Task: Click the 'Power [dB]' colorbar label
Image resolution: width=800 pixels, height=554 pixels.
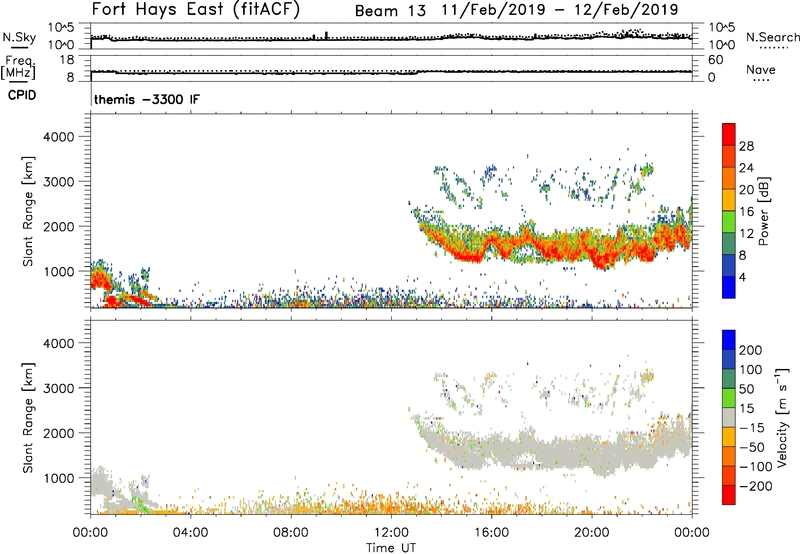Action: tap(764, 211)
